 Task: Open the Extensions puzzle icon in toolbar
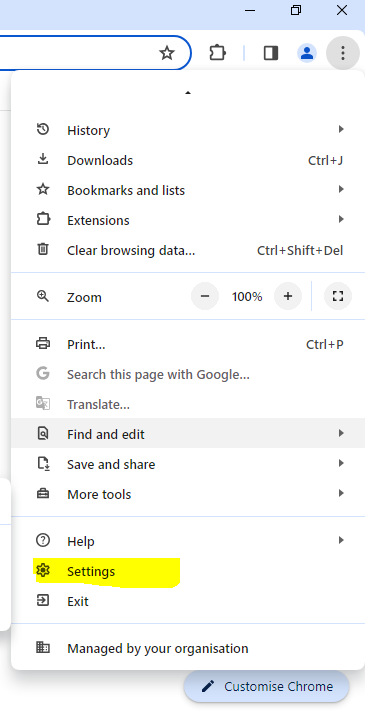pyautogui.click(x=217, y=53)
